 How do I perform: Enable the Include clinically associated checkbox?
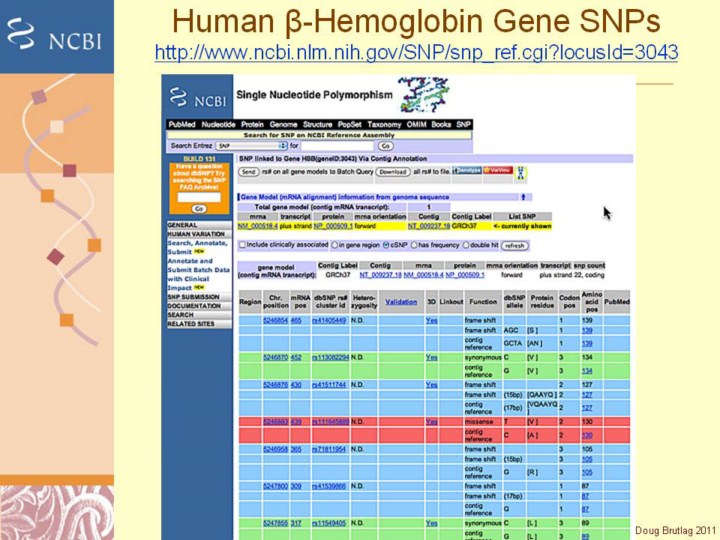pyautogui.click(x=241, y=244)
